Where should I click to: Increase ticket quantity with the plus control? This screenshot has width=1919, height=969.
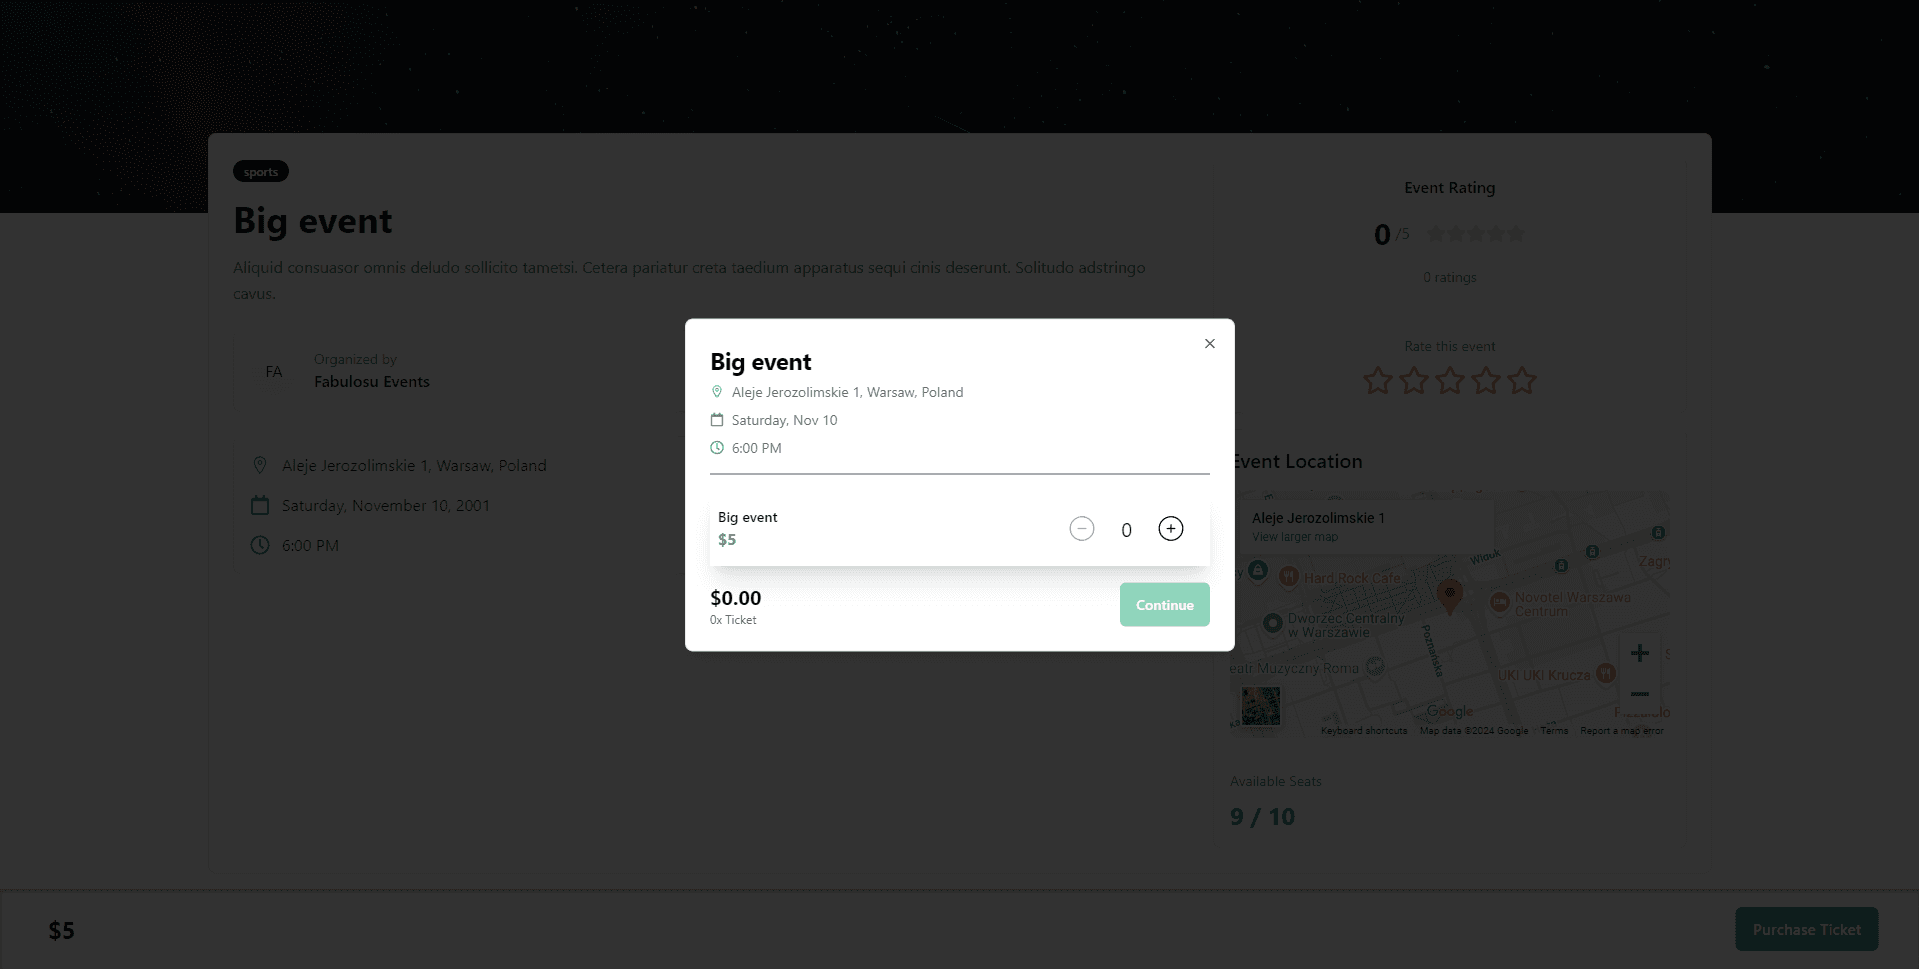pyautogui.click(x=1170, y=529)
